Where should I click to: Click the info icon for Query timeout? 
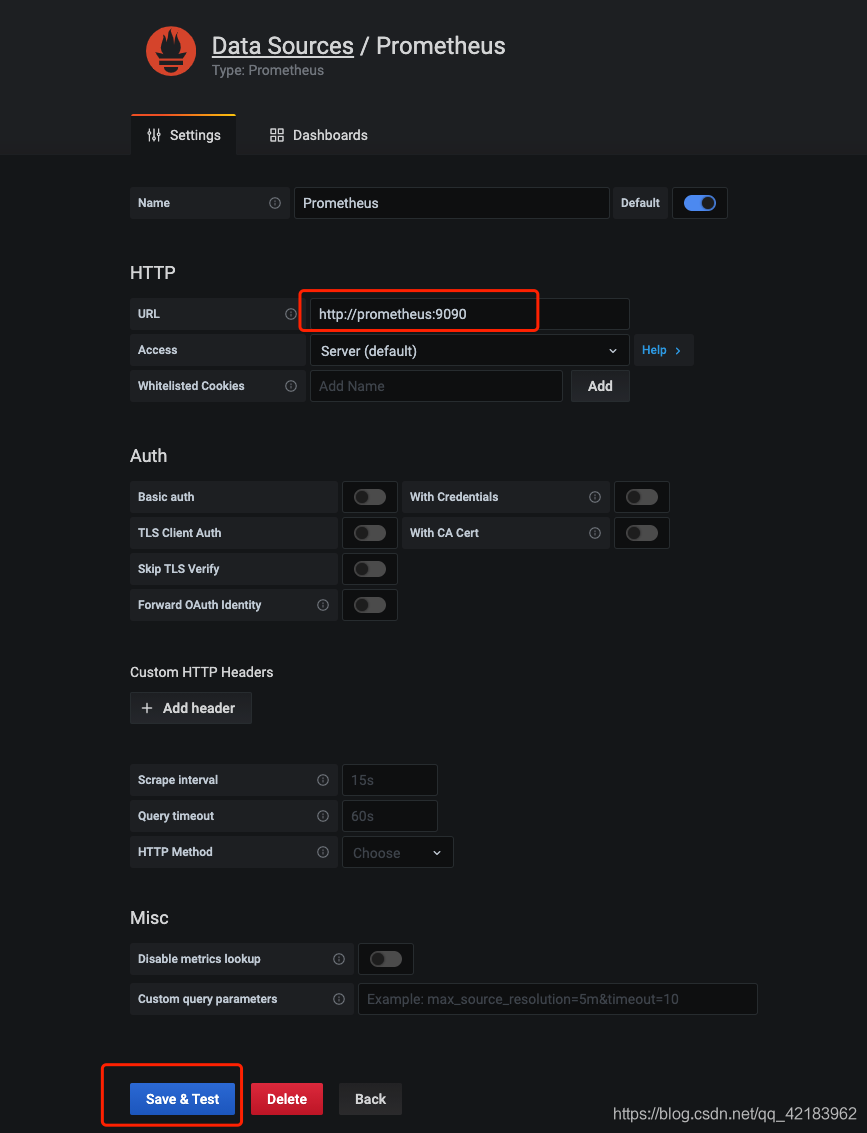tap(323, 816)
